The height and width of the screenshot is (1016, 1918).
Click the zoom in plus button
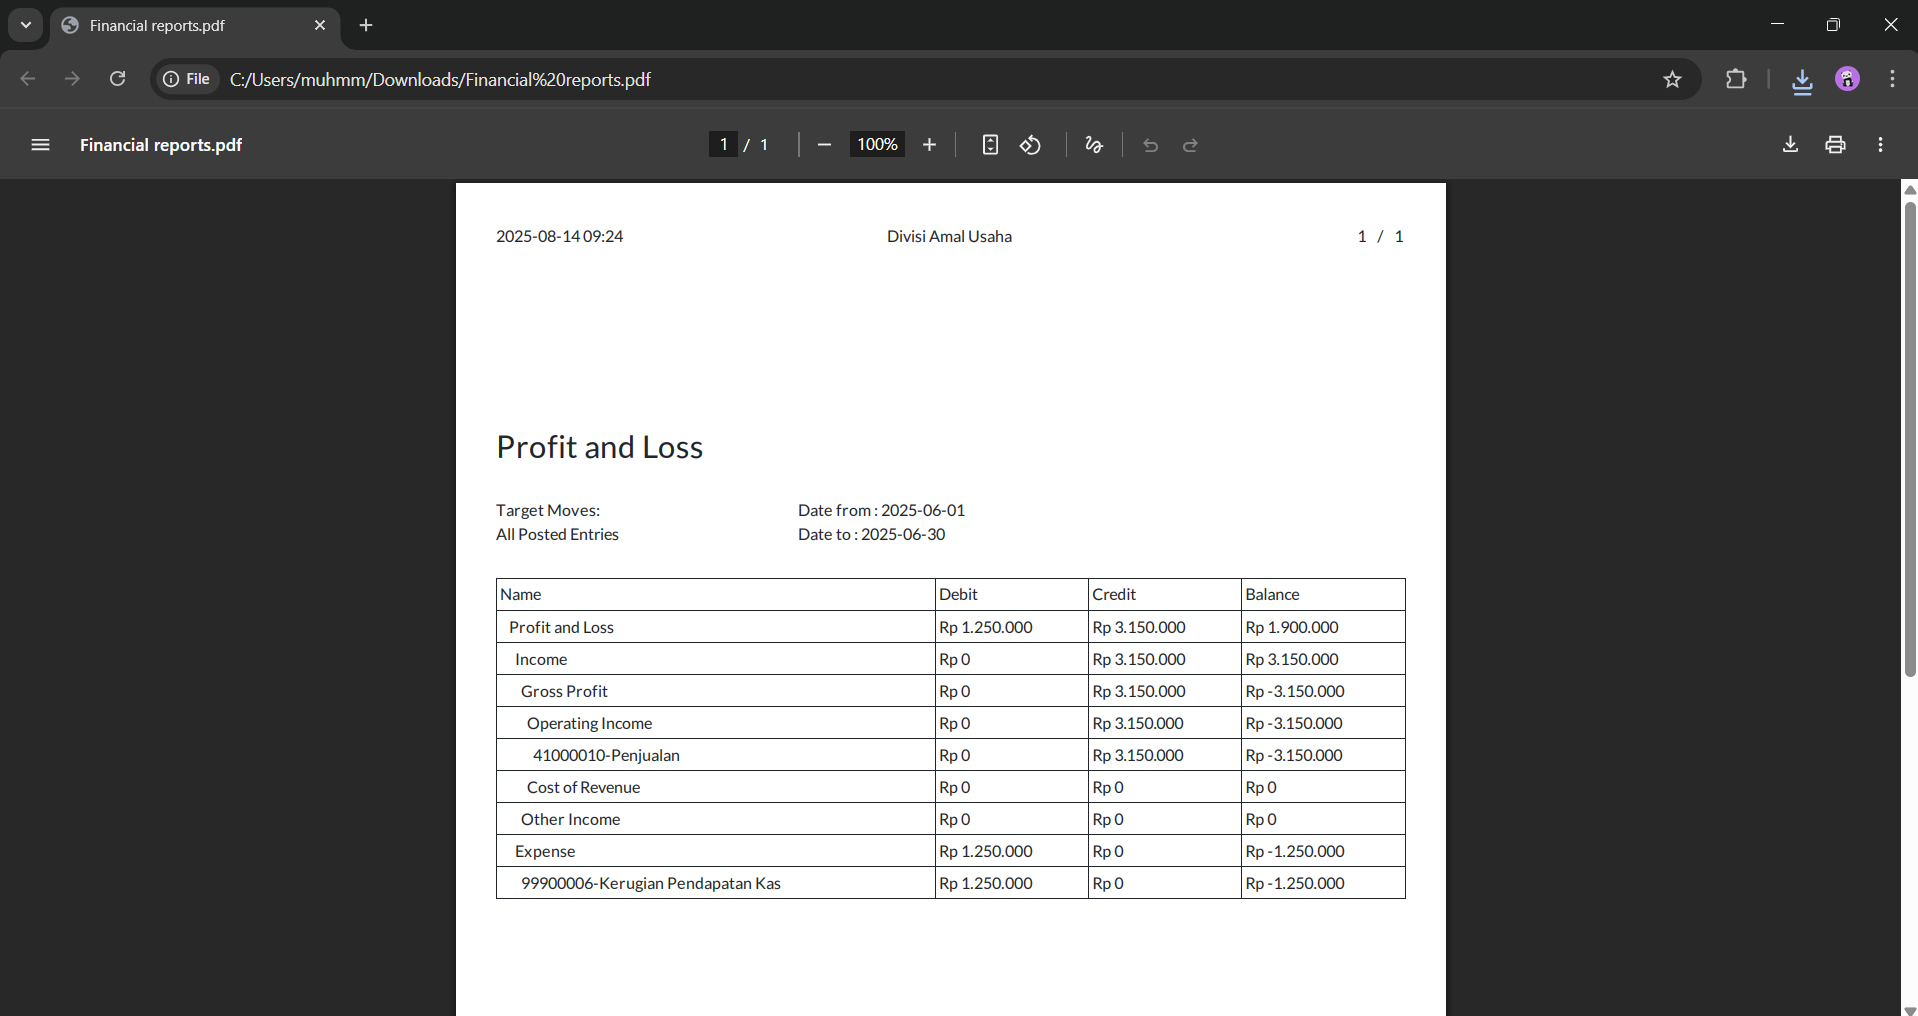(x=929, y=145)
